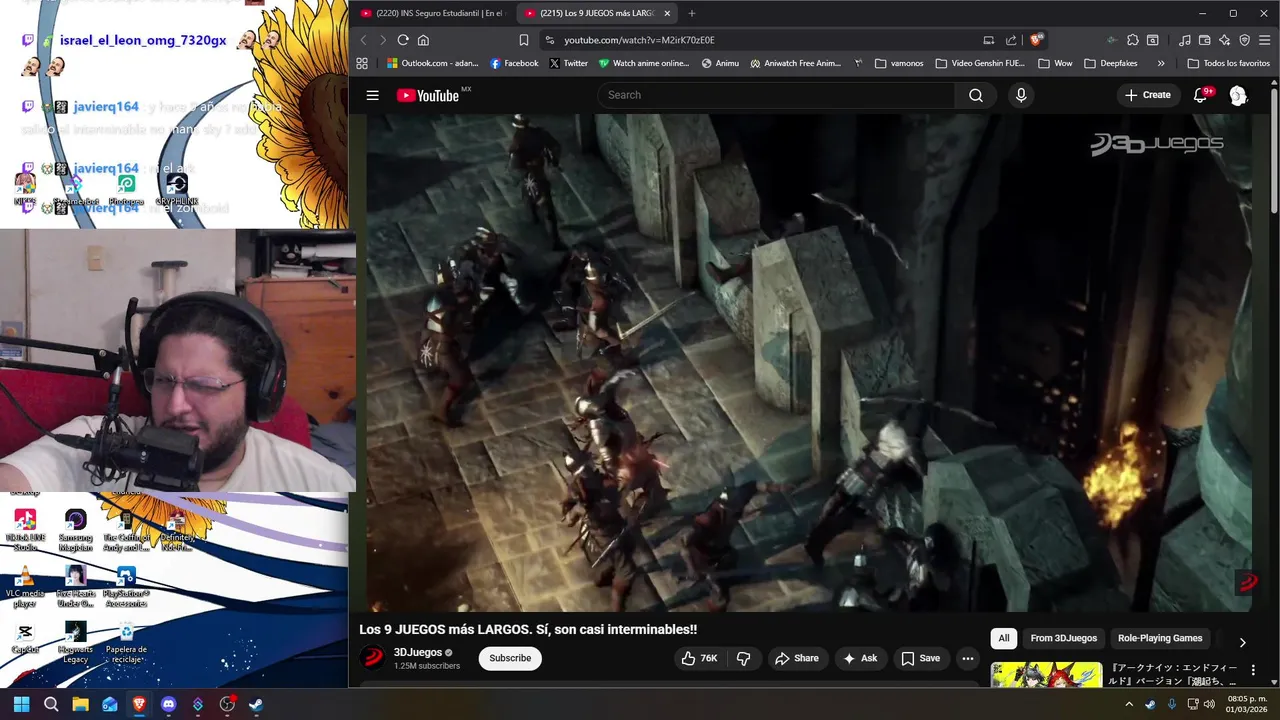1280x720 pixels.
Task: Open the YouTube account avatar menu
Action: pos(1238,95)
